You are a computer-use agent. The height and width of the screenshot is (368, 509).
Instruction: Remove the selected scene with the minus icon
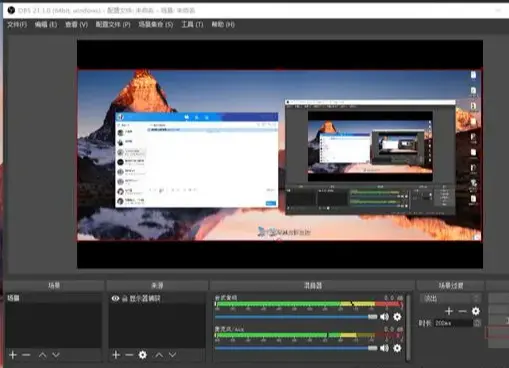(26, 355)
